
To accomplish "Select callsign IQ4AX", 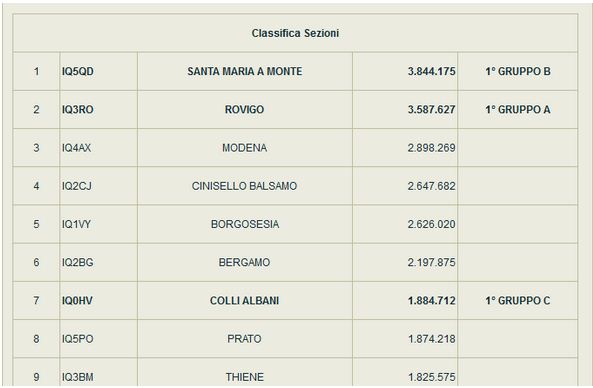I will point(76,148).
